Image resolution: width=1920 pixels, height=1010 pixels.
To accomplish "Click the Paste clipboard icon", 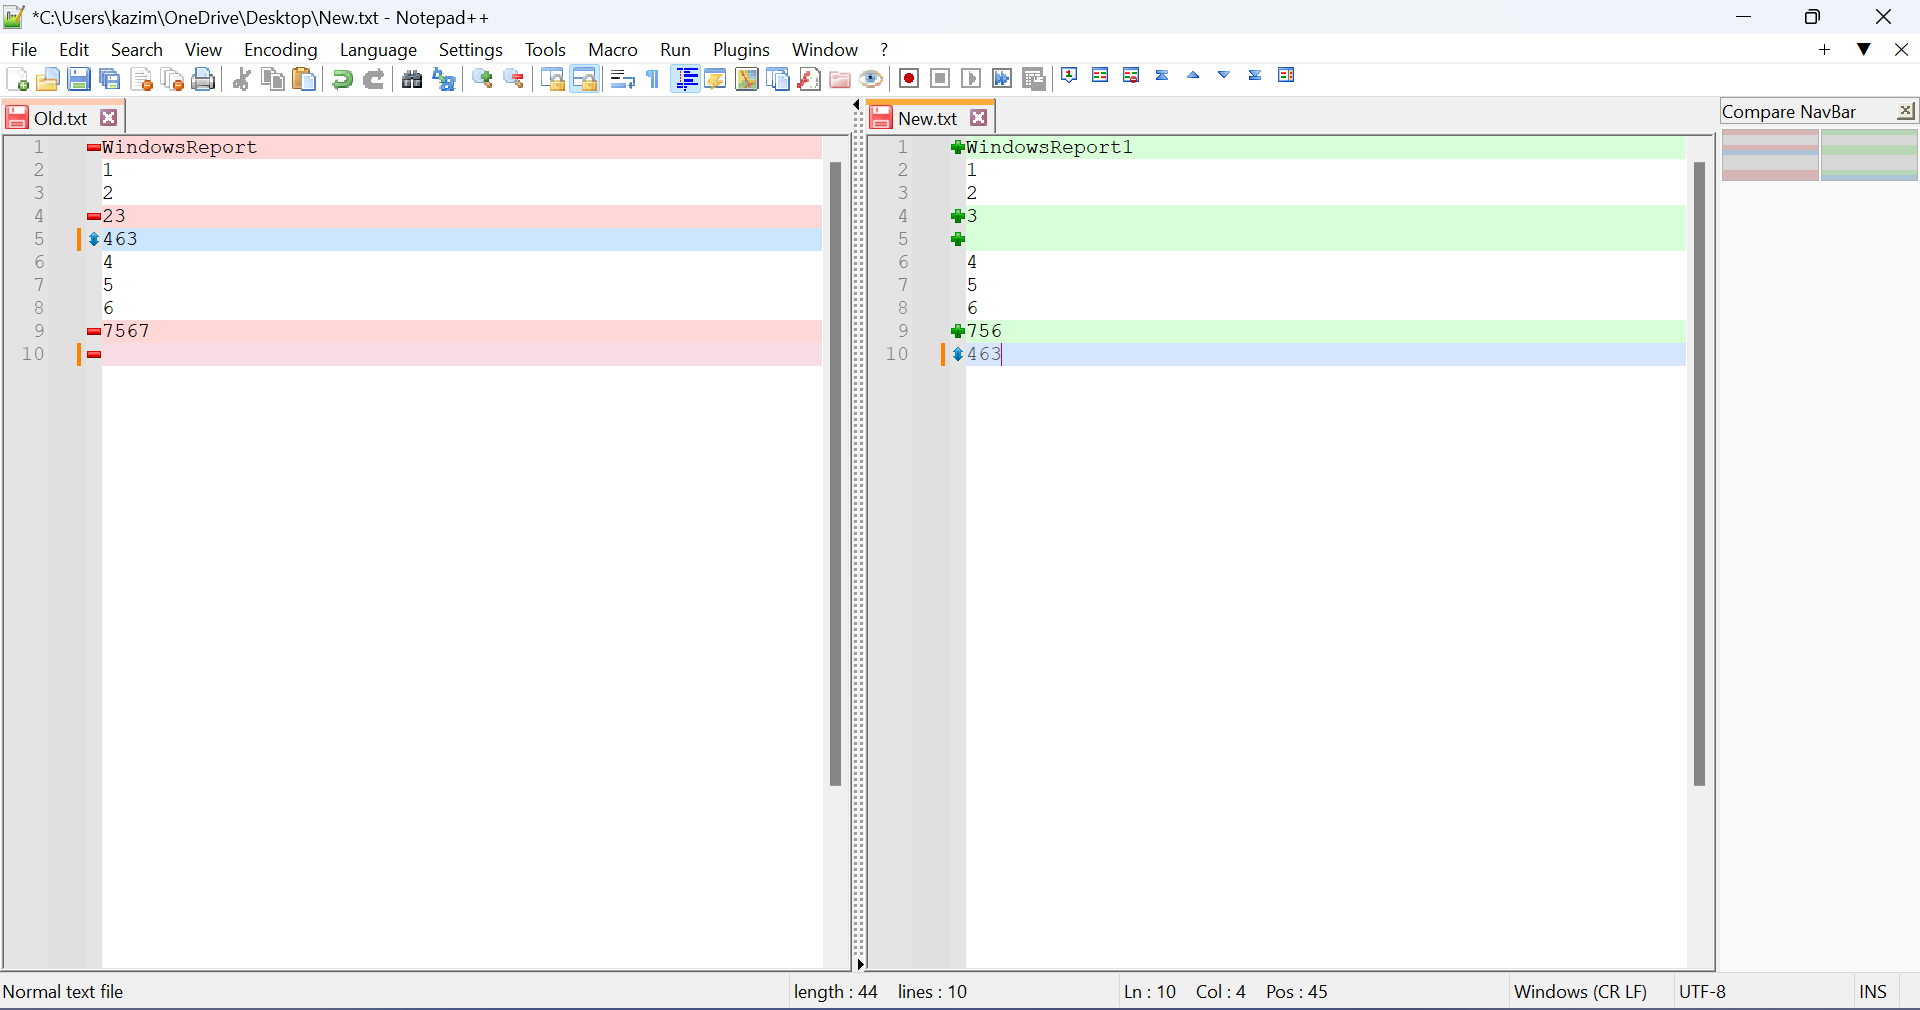I will 304,79.
